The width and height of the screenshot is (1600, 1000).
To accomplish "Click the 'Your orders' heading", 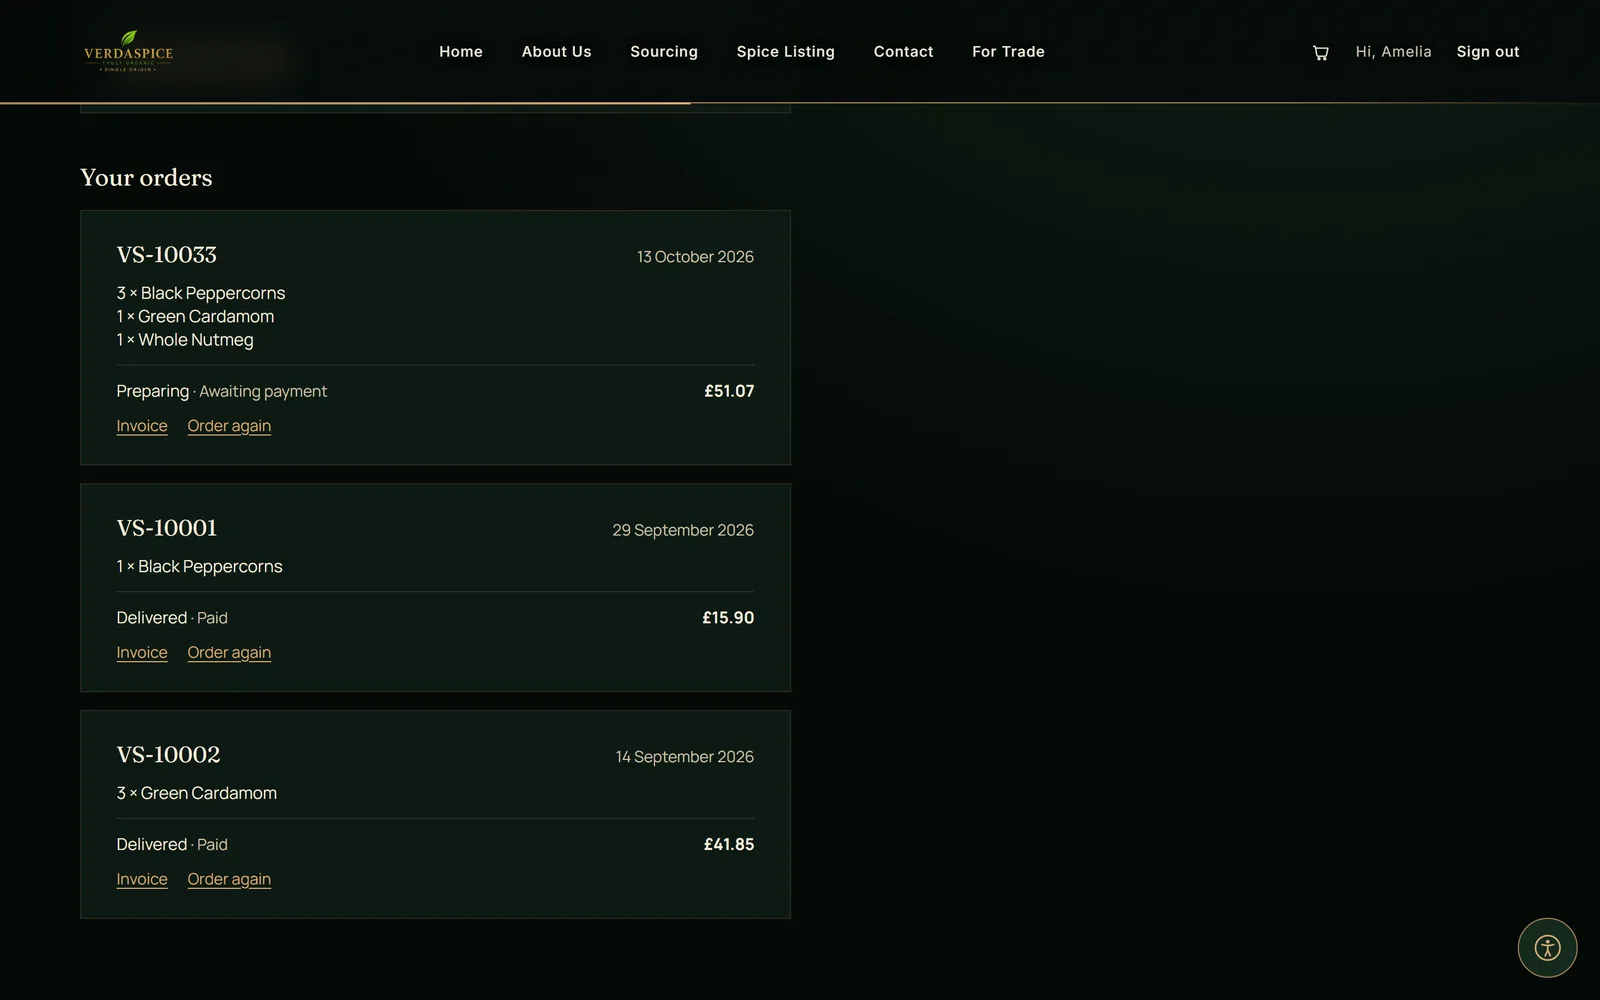I will point(146,178).
